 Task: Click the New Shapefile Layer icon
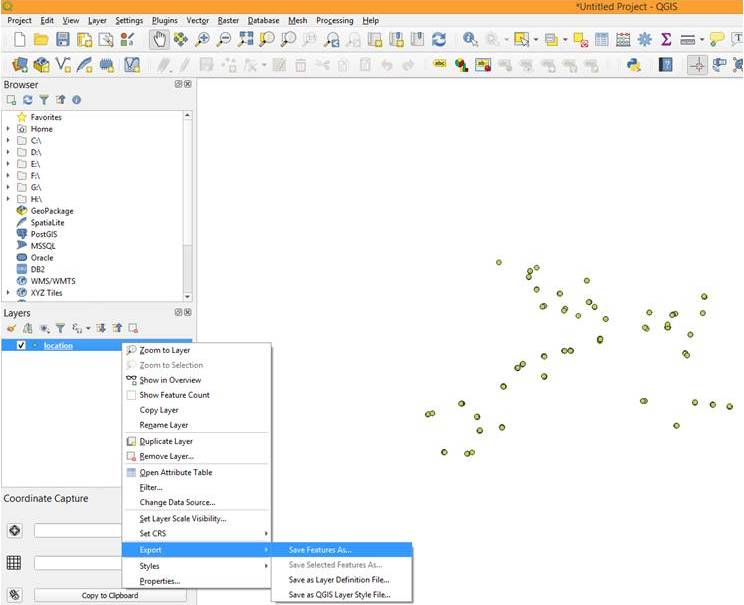[63, 65]
